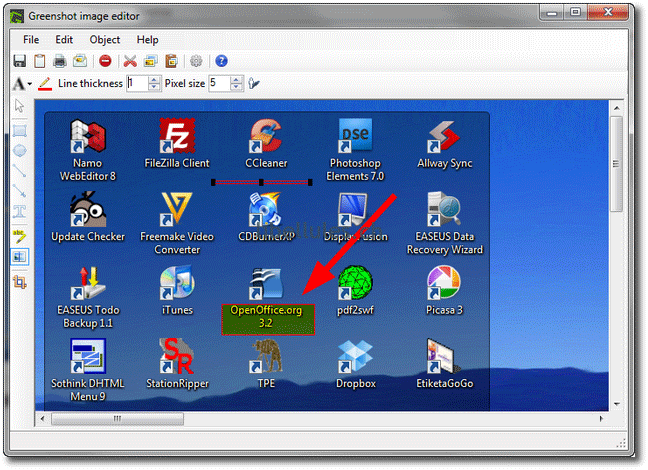Viewport: 648px width, 470px height.
Task: Save the image with the floppy disk icon
Action: [x=19, y=61]
